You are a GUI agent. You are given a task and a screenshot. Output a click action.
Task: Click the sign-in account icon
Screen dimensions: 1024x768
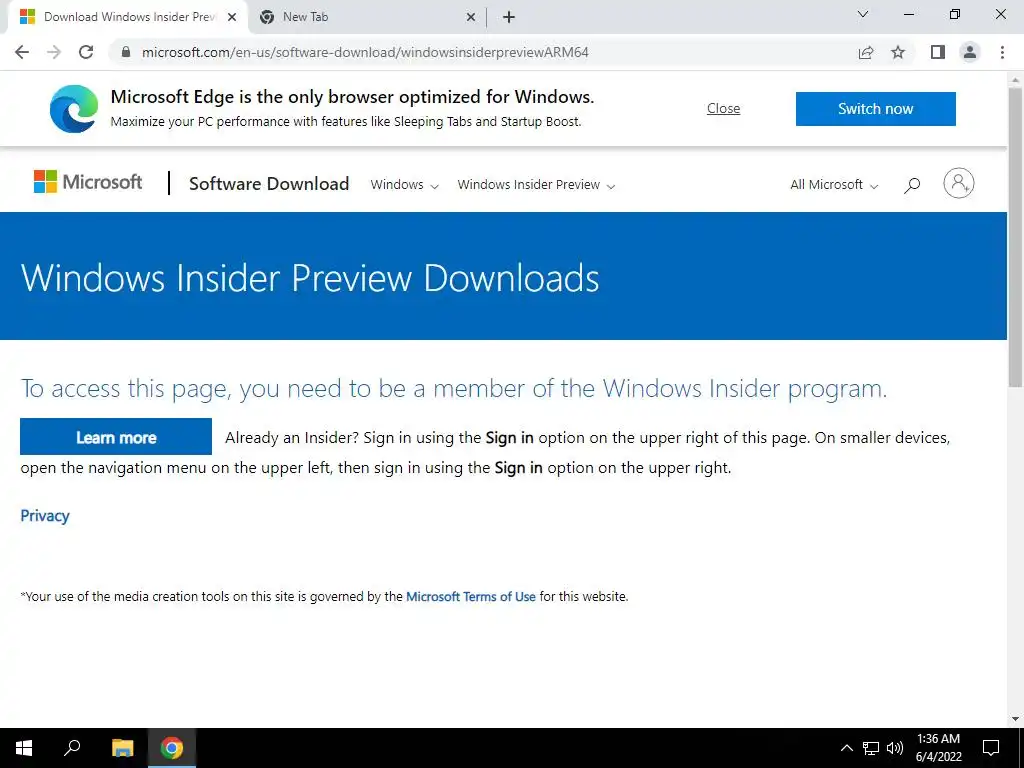tap(959, 184)
